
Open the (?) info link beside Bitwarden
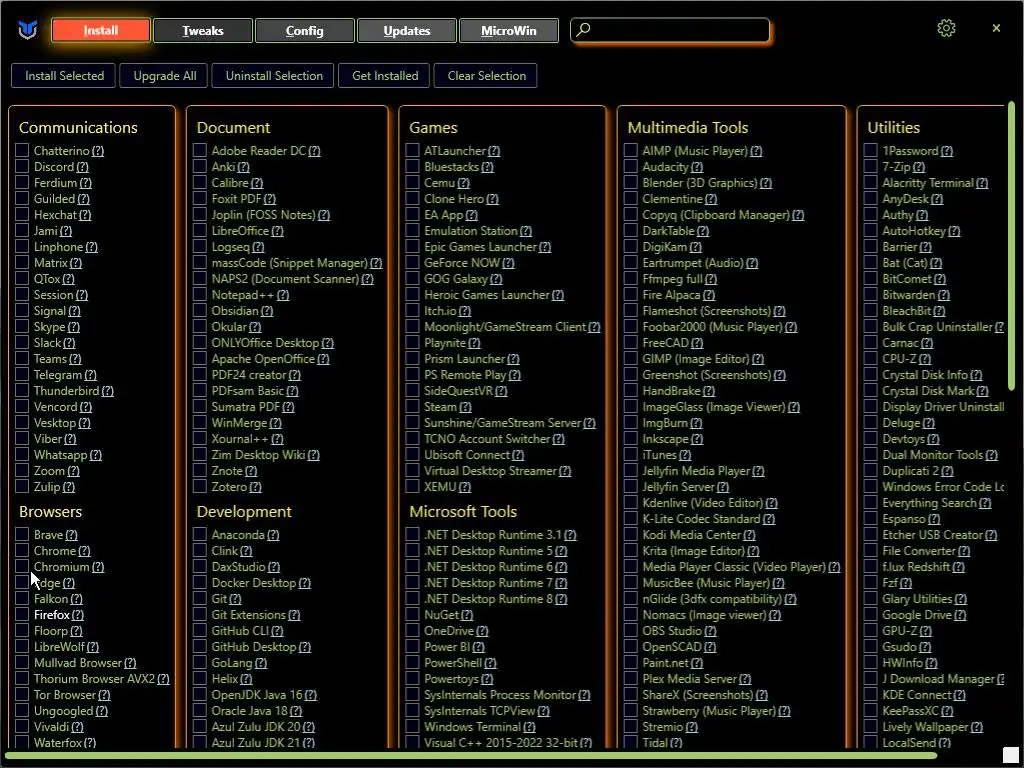(x=944, y=295)
